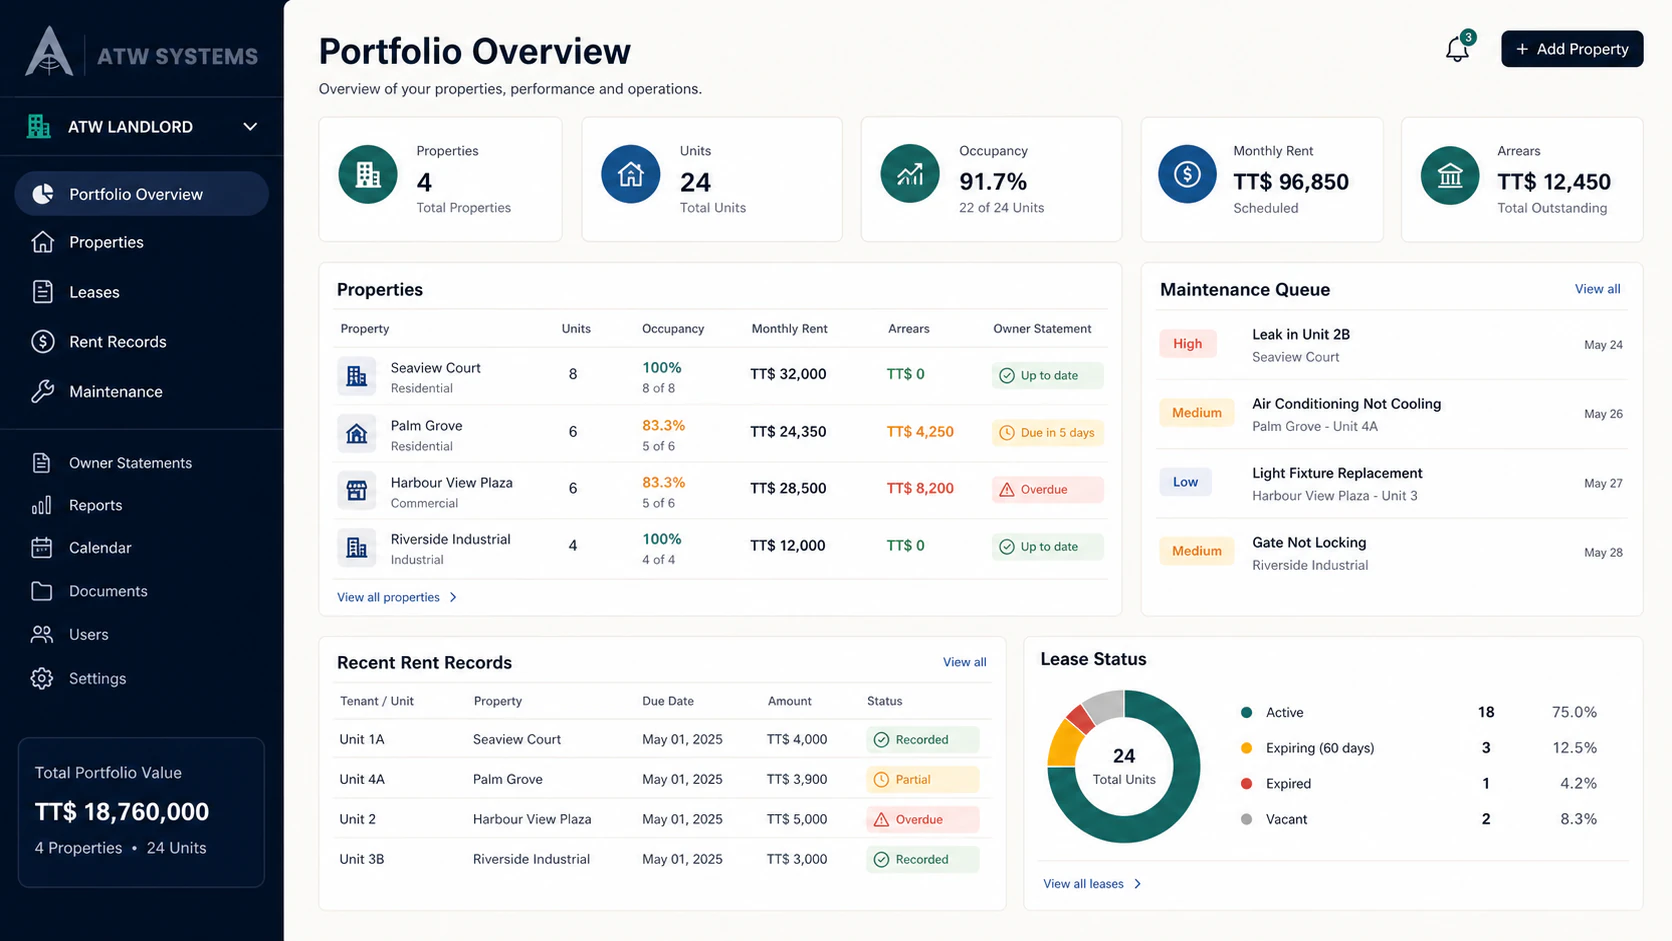Click chevron next to View all properties
This screenshot has height=941, width=1672.
coord(453,597)
